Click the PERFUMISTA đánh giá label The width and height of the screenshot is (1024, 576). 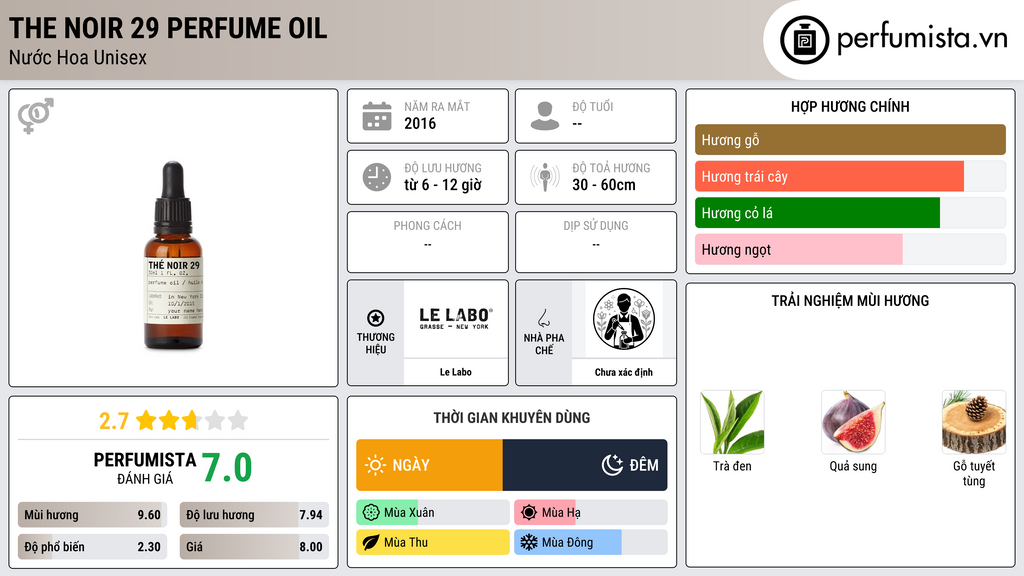145,468
